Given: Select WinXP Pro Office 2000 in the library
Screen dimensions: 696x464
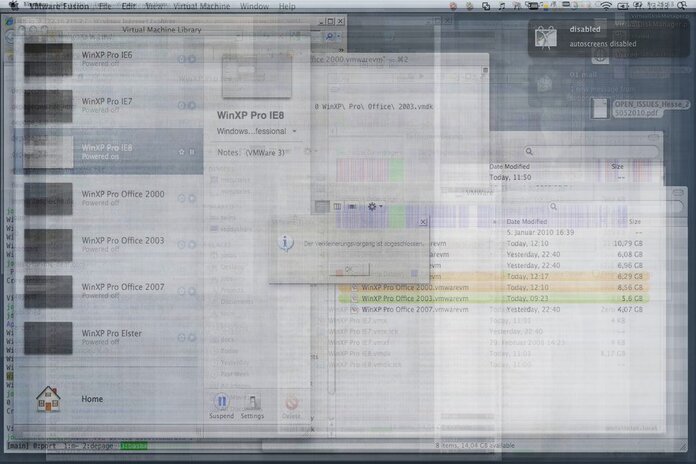Looking at the screenshot, I should (109, 198).
